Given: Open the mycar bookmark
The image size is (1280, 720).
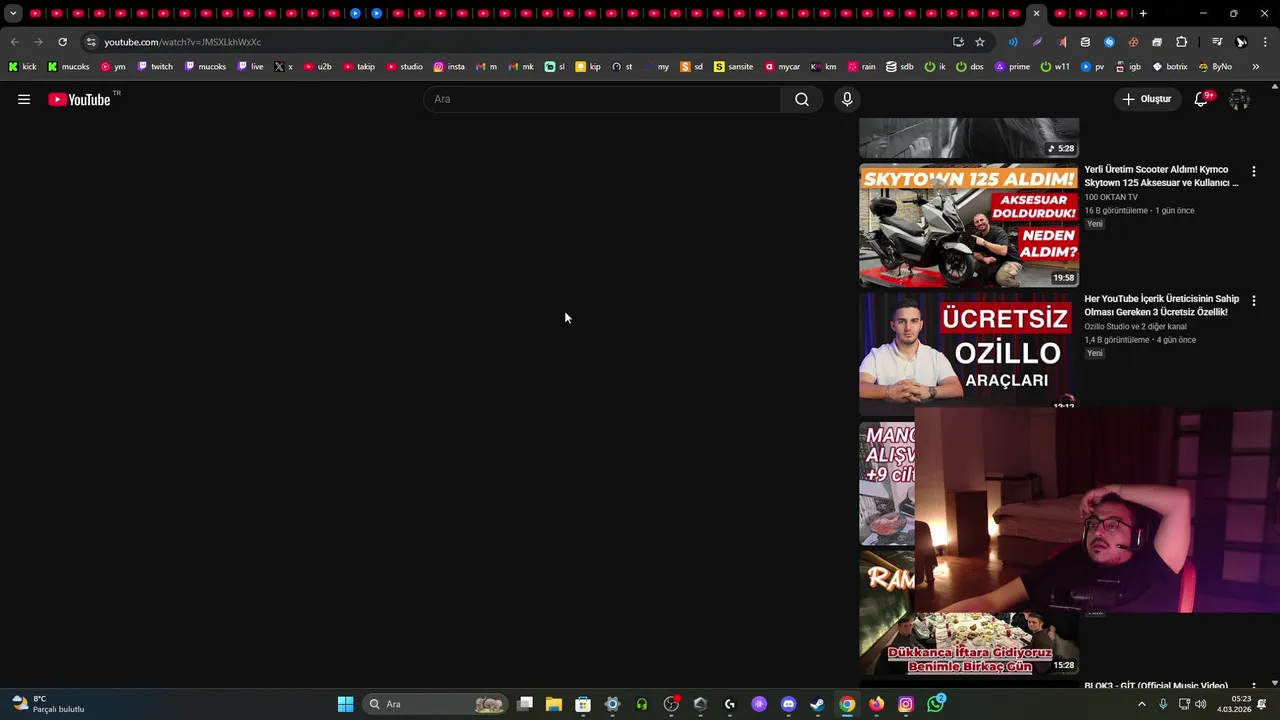Looking at the screenshot, I should coord(782,67).
